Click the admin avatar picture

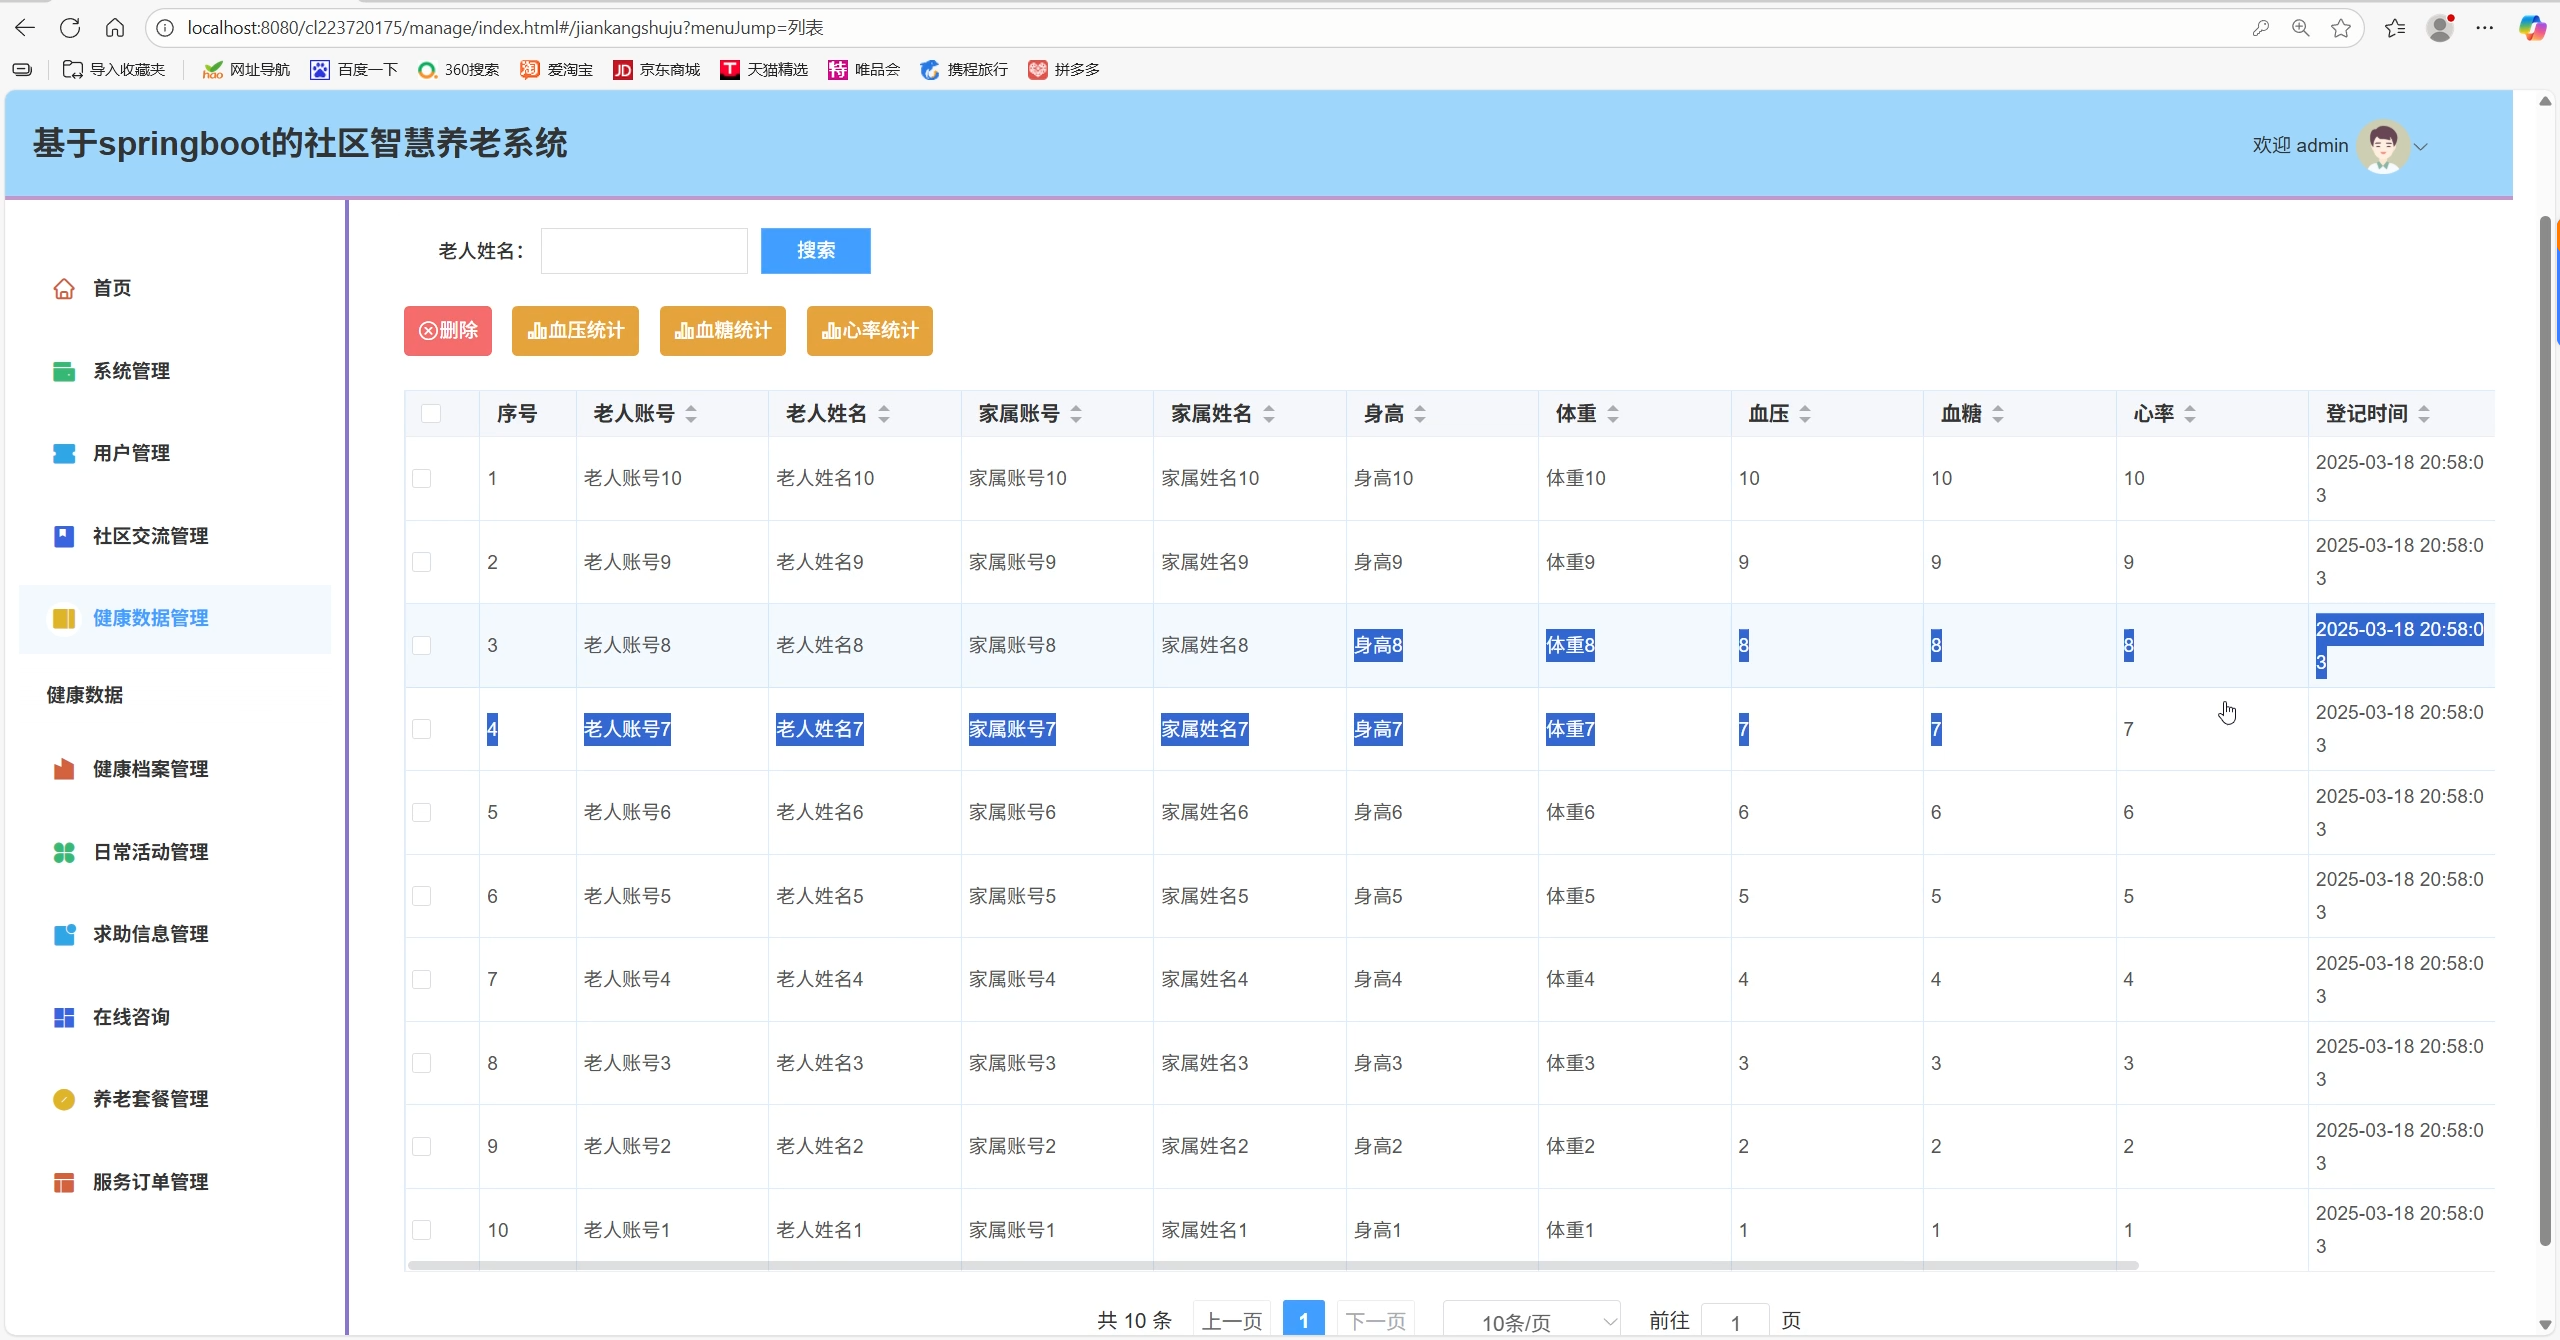(x=2382, y=146)
